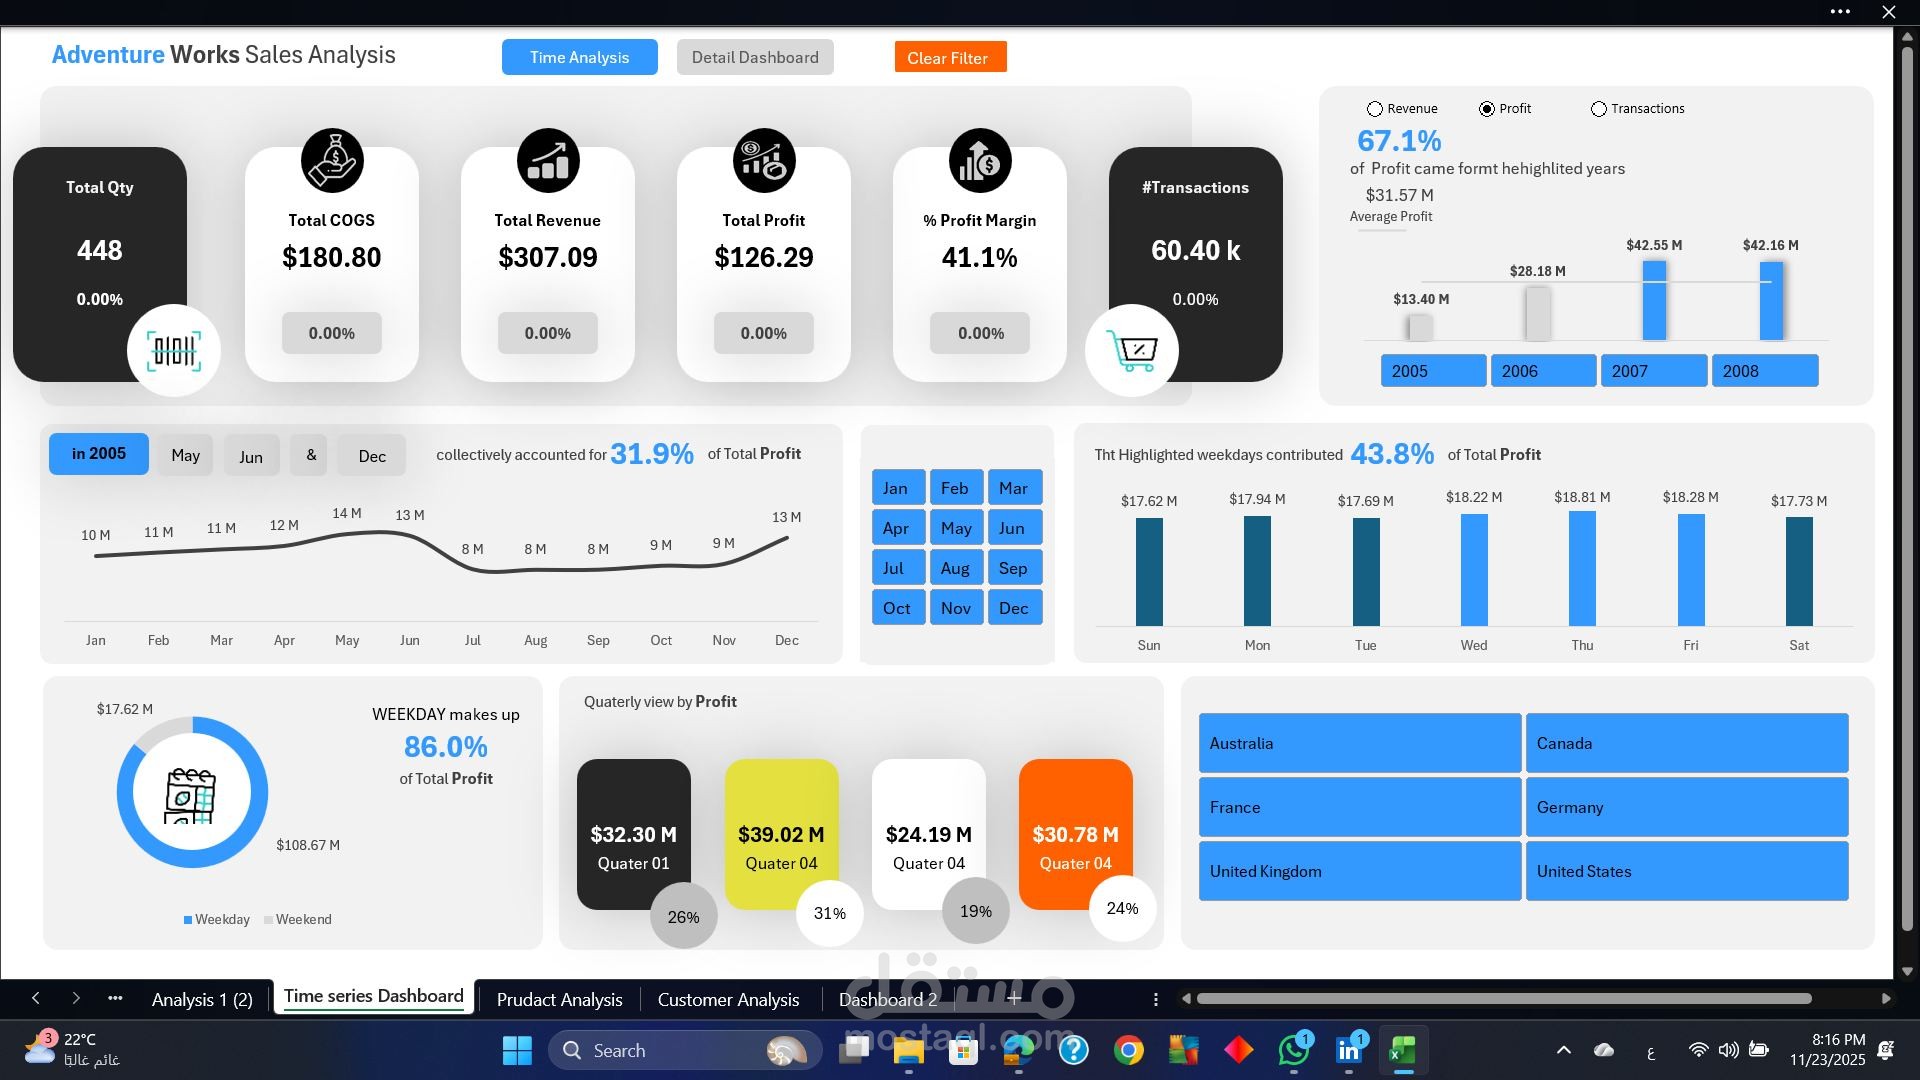1920x1080 pixels.
Task: Click the horizontal scrollbar thumb
Action: [1504, 998]
